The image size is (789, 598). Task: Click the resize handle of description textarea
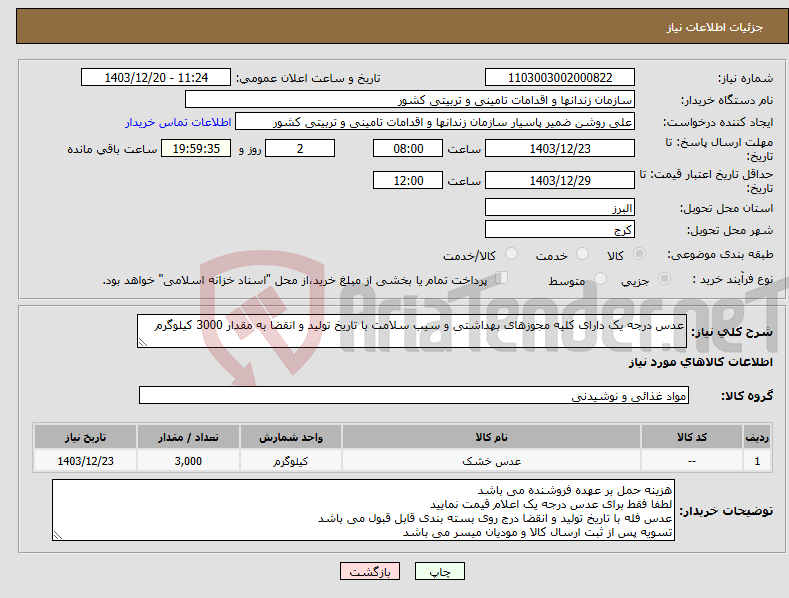[x=143, y=342]
